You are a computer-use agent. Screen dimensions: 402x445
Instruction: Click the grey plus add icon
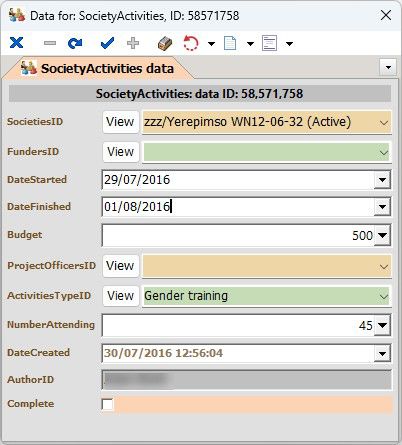click(133, 43)
